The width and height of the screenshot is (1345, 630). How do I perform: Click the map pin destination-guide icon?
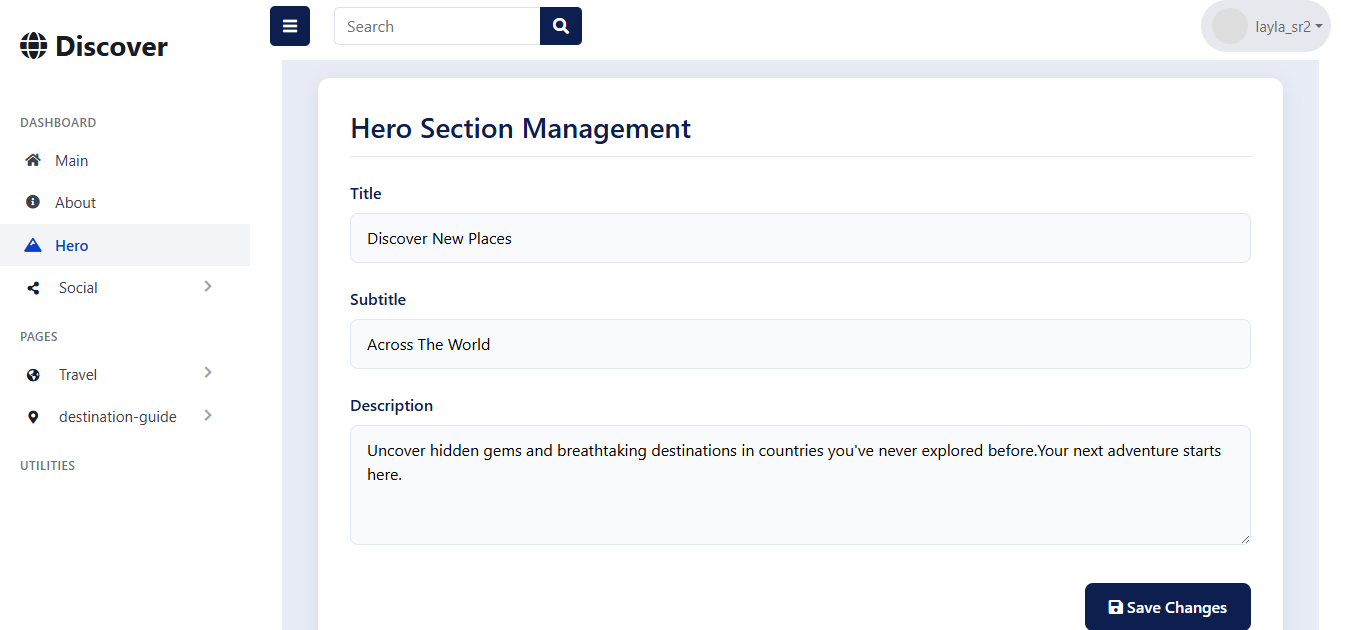(33, 417)
